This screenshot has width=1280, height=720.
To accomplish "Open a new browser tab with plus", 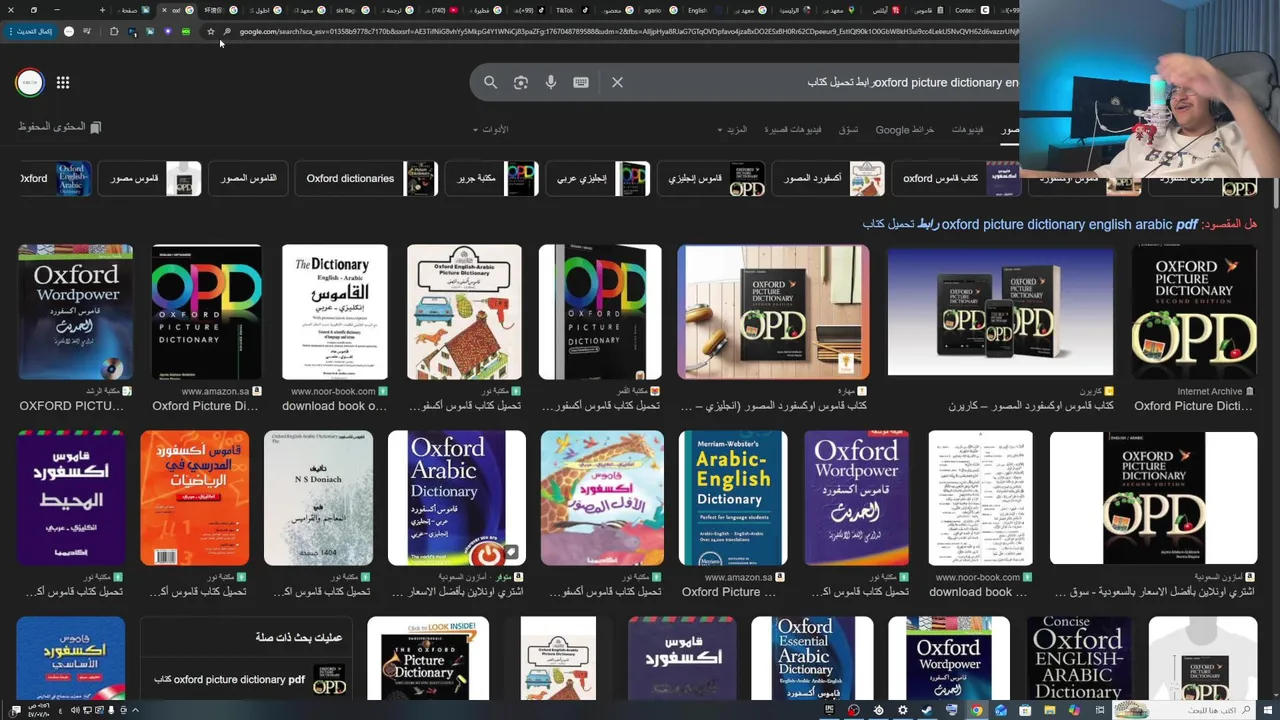I will click(x=102, y=10).
